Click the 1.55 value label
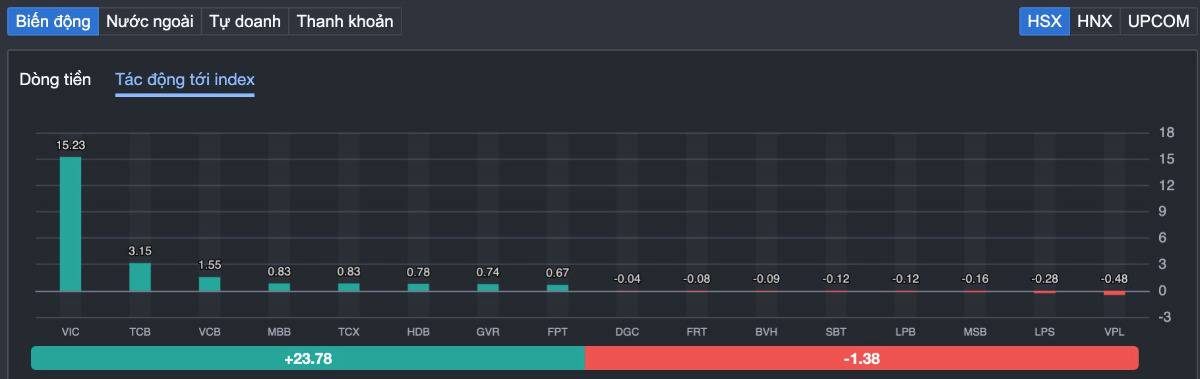 pyautogui.click(x=209, y=265)
